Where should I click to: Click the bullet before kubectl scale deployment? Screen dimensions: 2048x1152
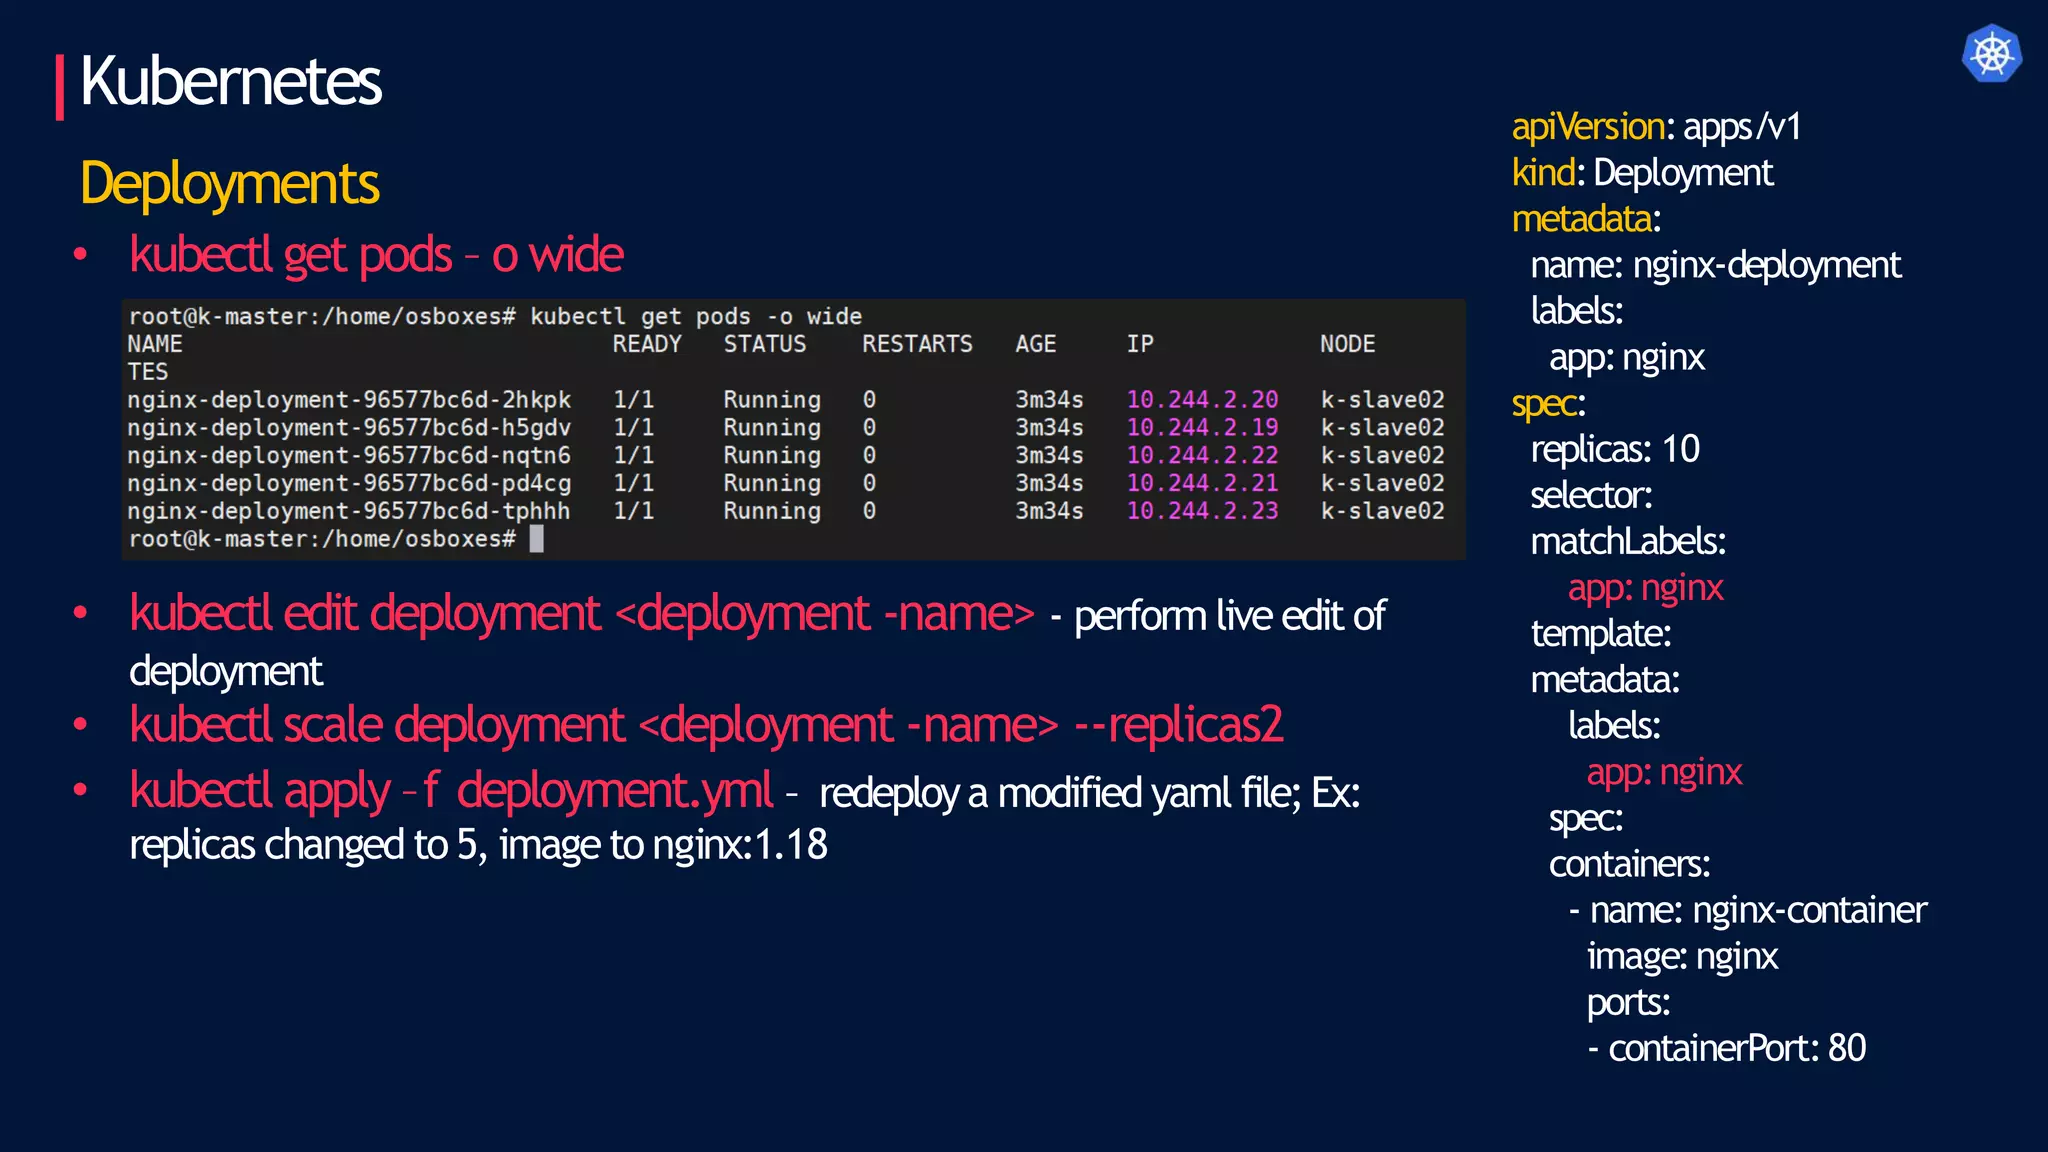[x=81, y=723]
